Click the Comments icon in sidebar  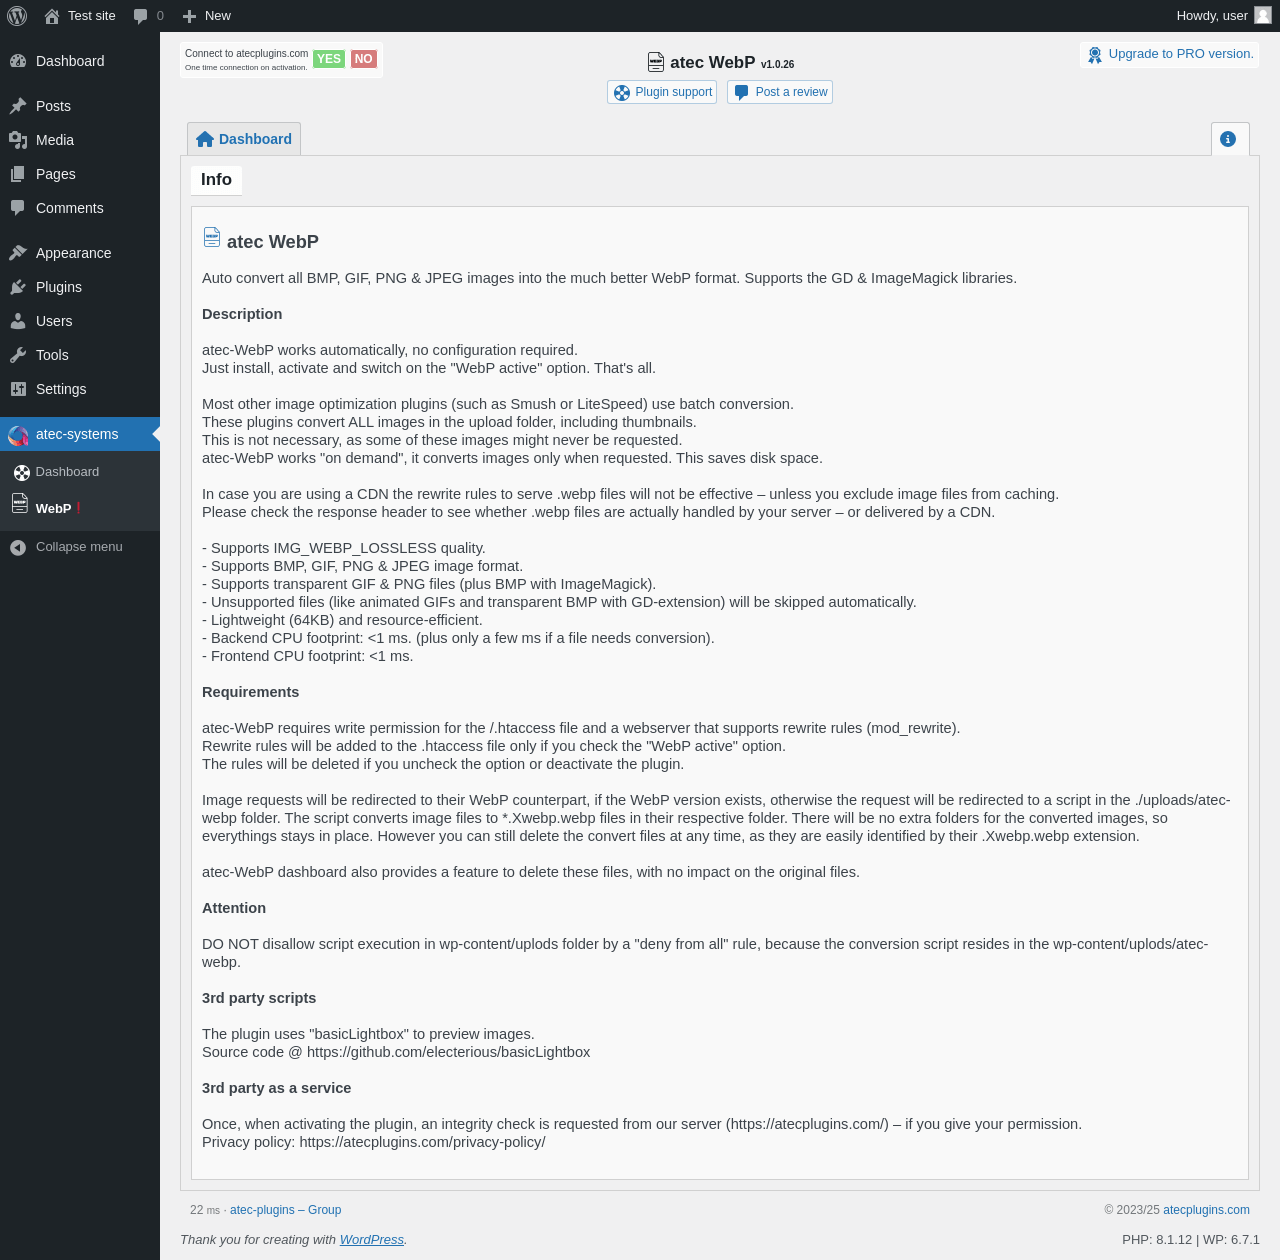(18, 208)
